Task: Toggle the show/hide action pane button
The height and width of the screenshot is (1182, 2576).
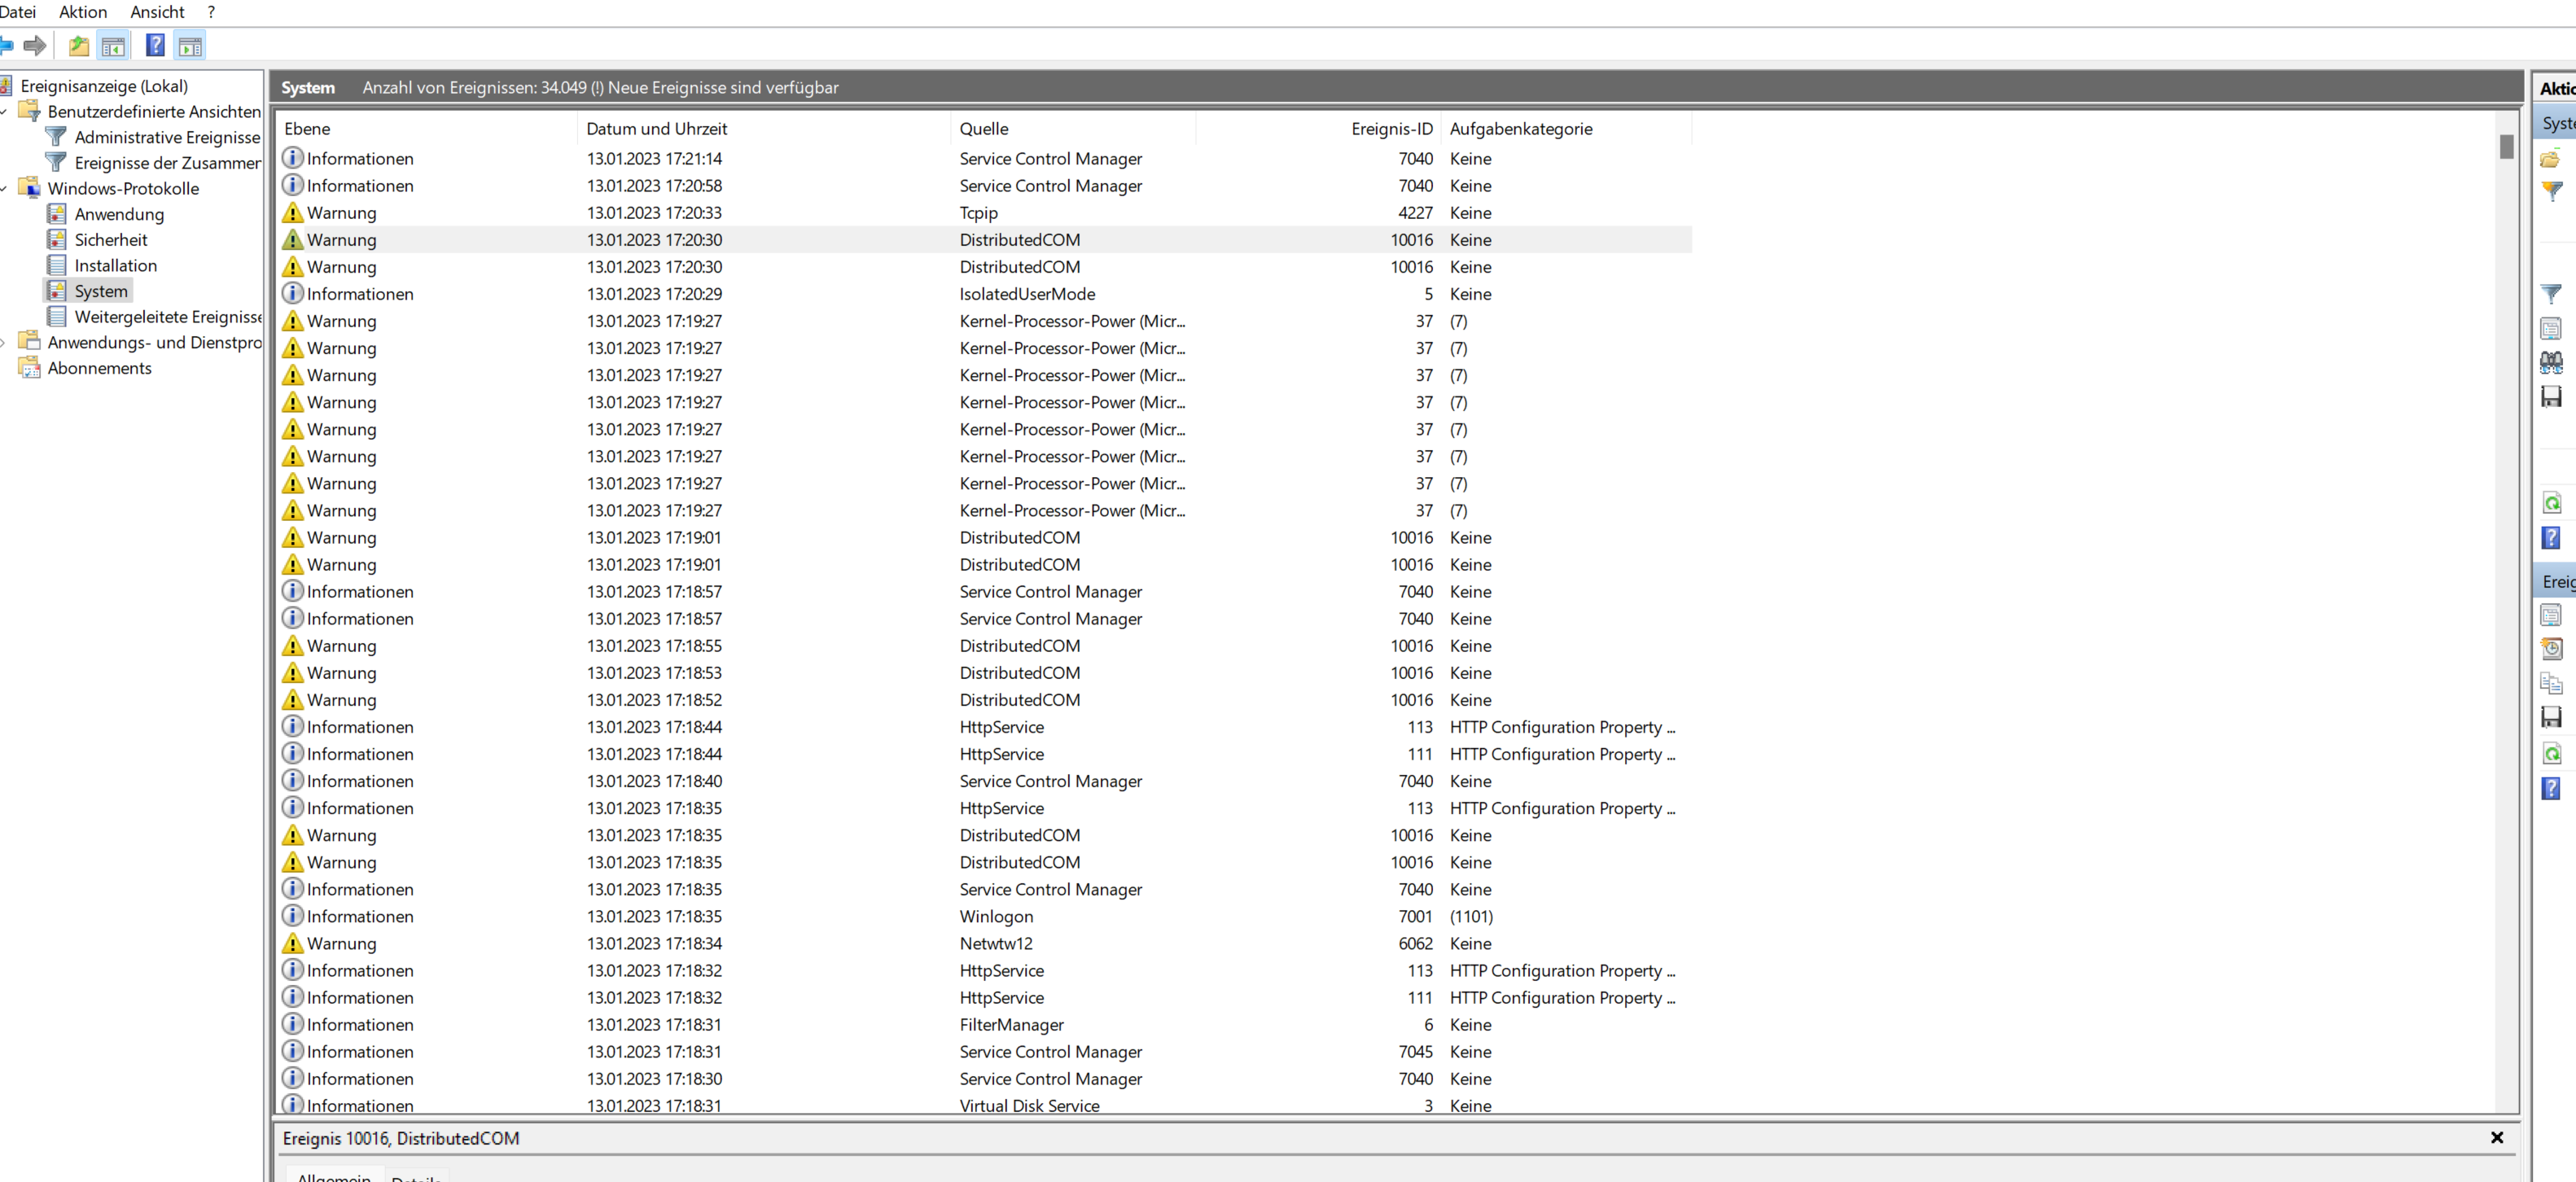Action: (x=190, y=46)
